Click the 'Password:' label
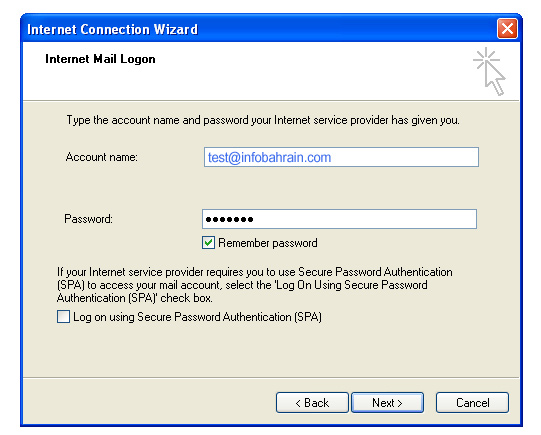 coord(88,219)
